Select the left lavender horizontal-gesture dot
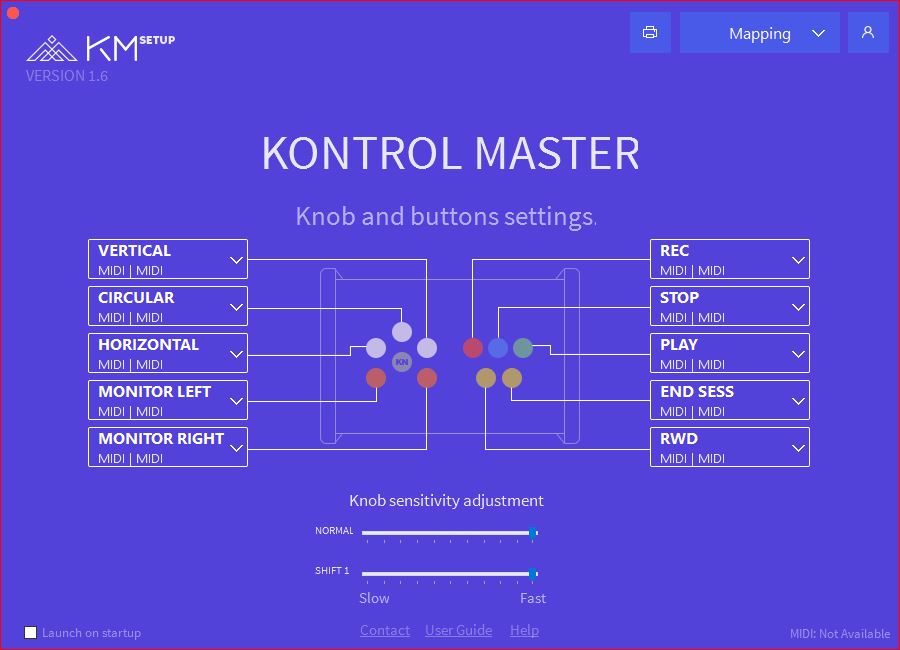Screen dimensions: 900x650 click(376, 347)
